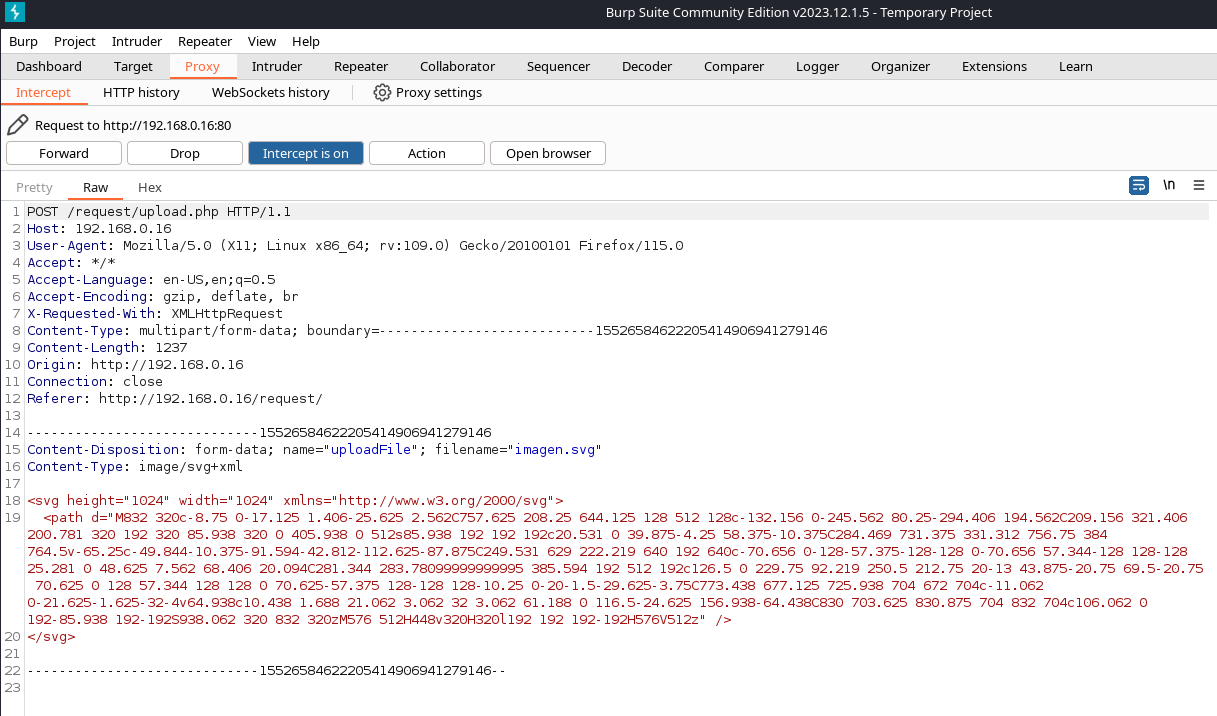Open the Collaborator tab
Image resolution: width=1217 pixels, height=716 pixels.
457,66
